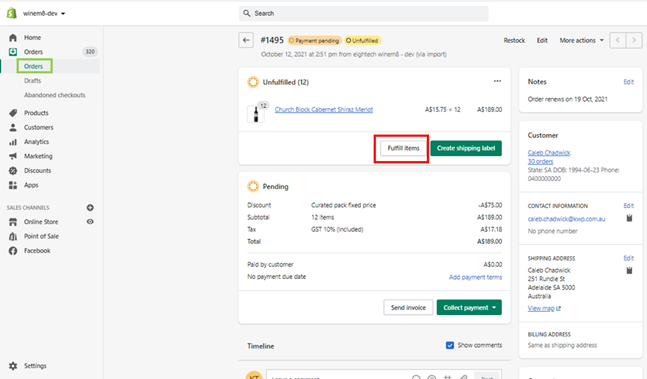Image resolution: width=647 pixels, height=379 pixels.
Task: Click the Discounts badge icon
Action: 13,171
